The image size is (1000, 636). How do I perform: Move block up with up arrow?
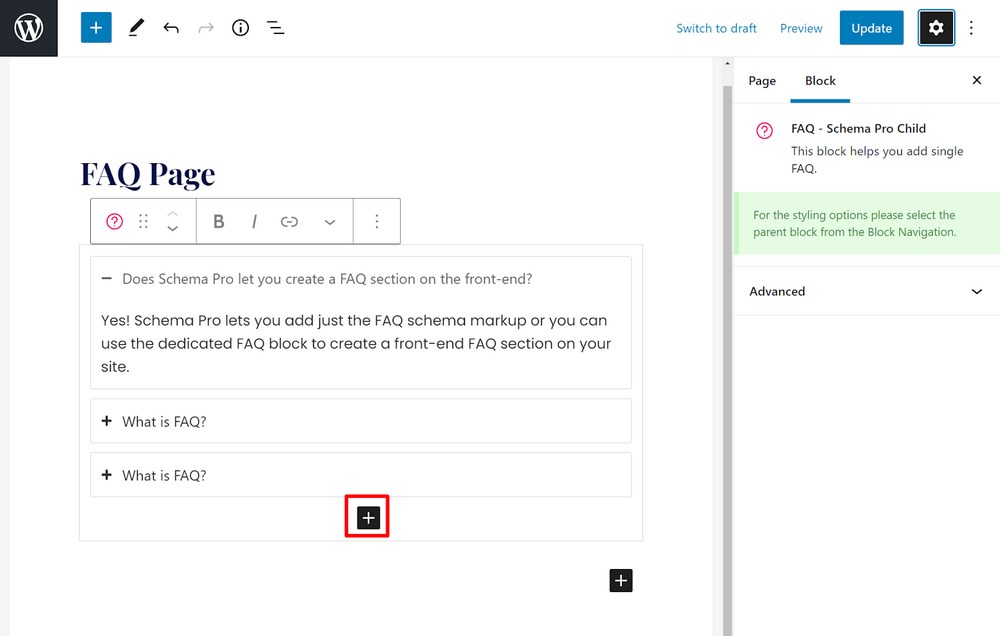(172, 214)
